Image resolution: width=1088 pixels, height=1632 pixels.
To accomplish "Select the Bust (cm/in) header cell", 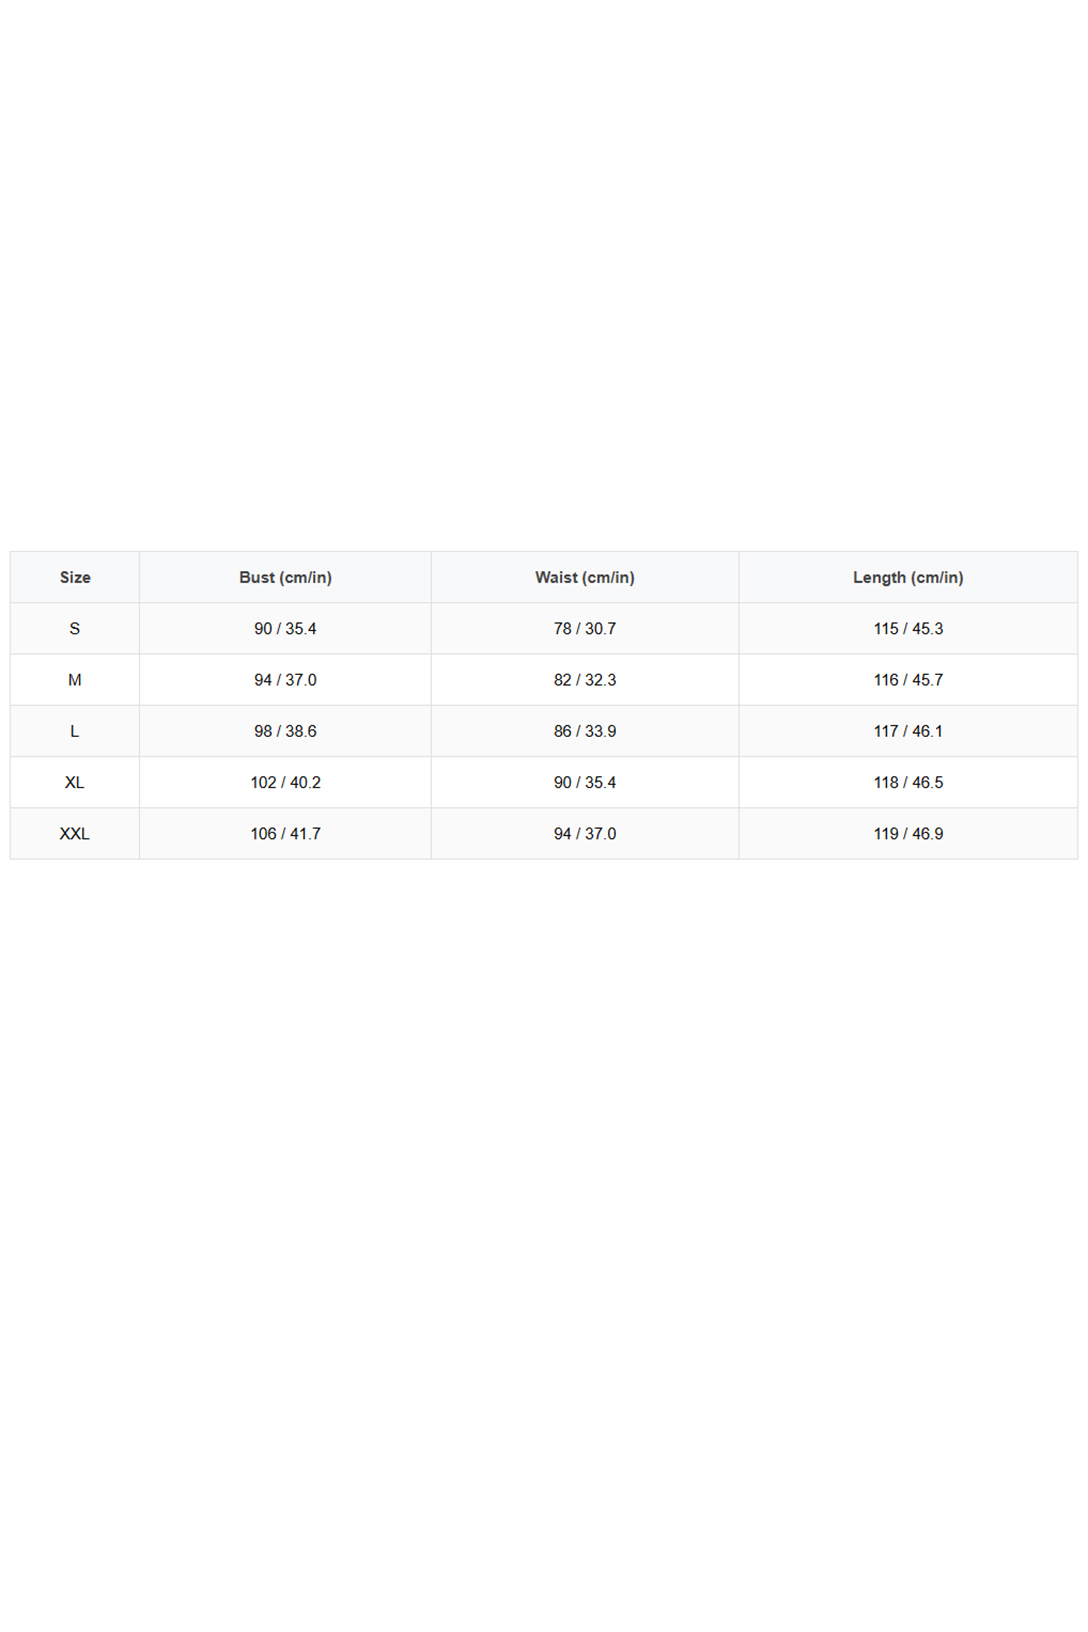I will pyautogui.click(x=285, y=577).
